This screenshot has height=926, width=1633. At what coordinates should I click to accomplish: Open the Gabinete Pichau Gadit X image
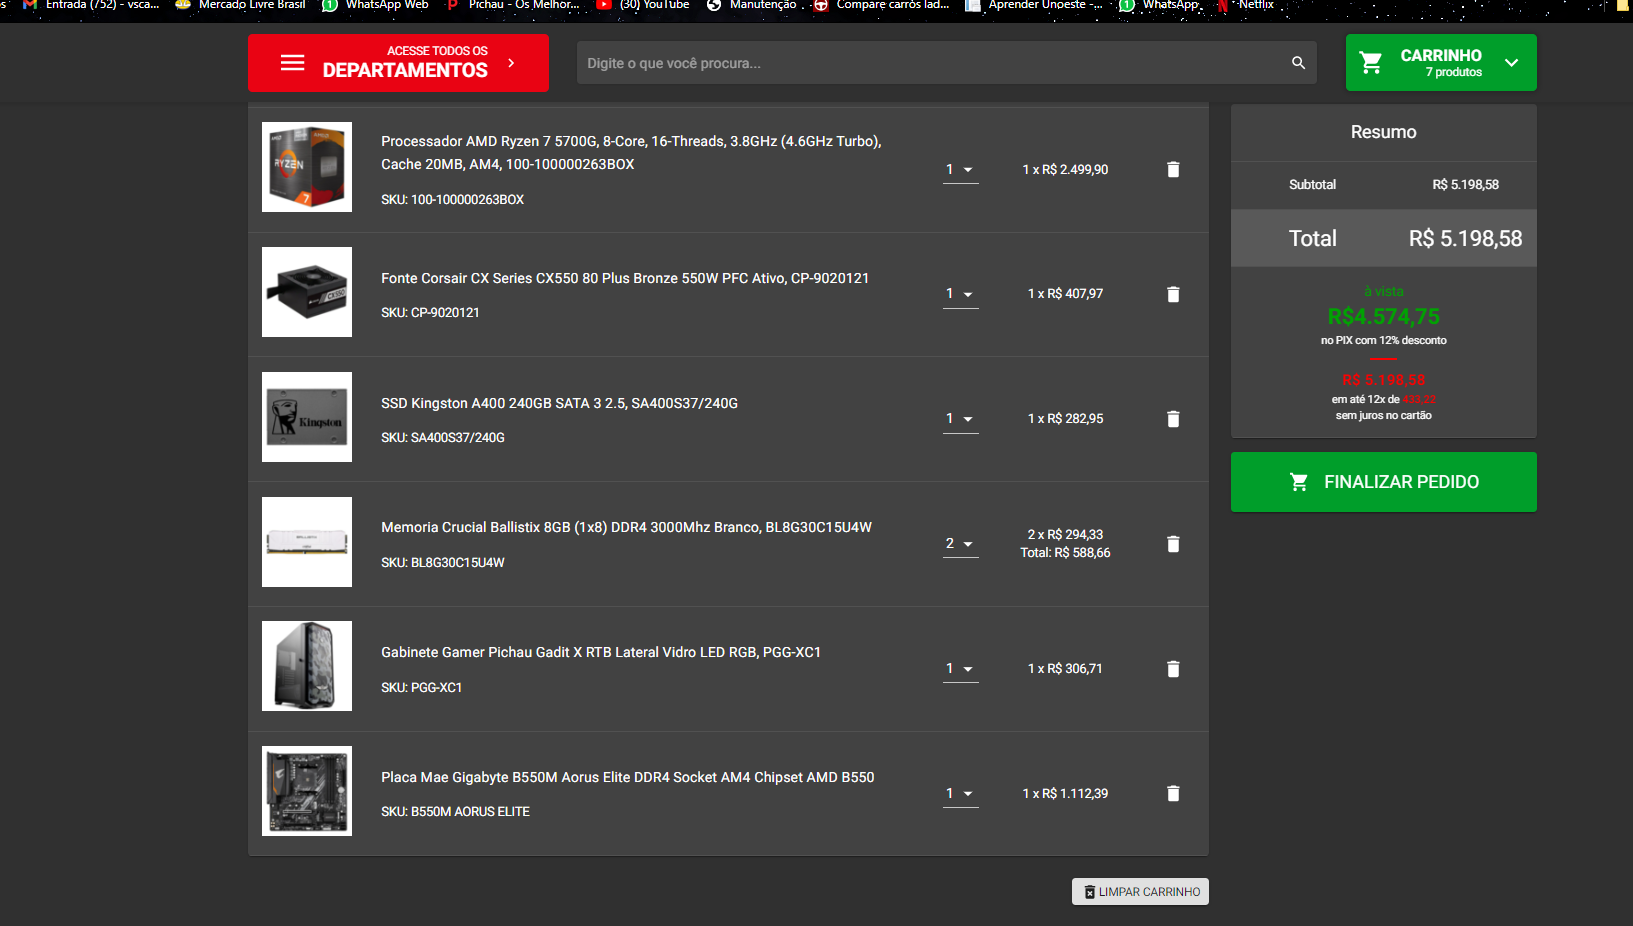point(307,666)
